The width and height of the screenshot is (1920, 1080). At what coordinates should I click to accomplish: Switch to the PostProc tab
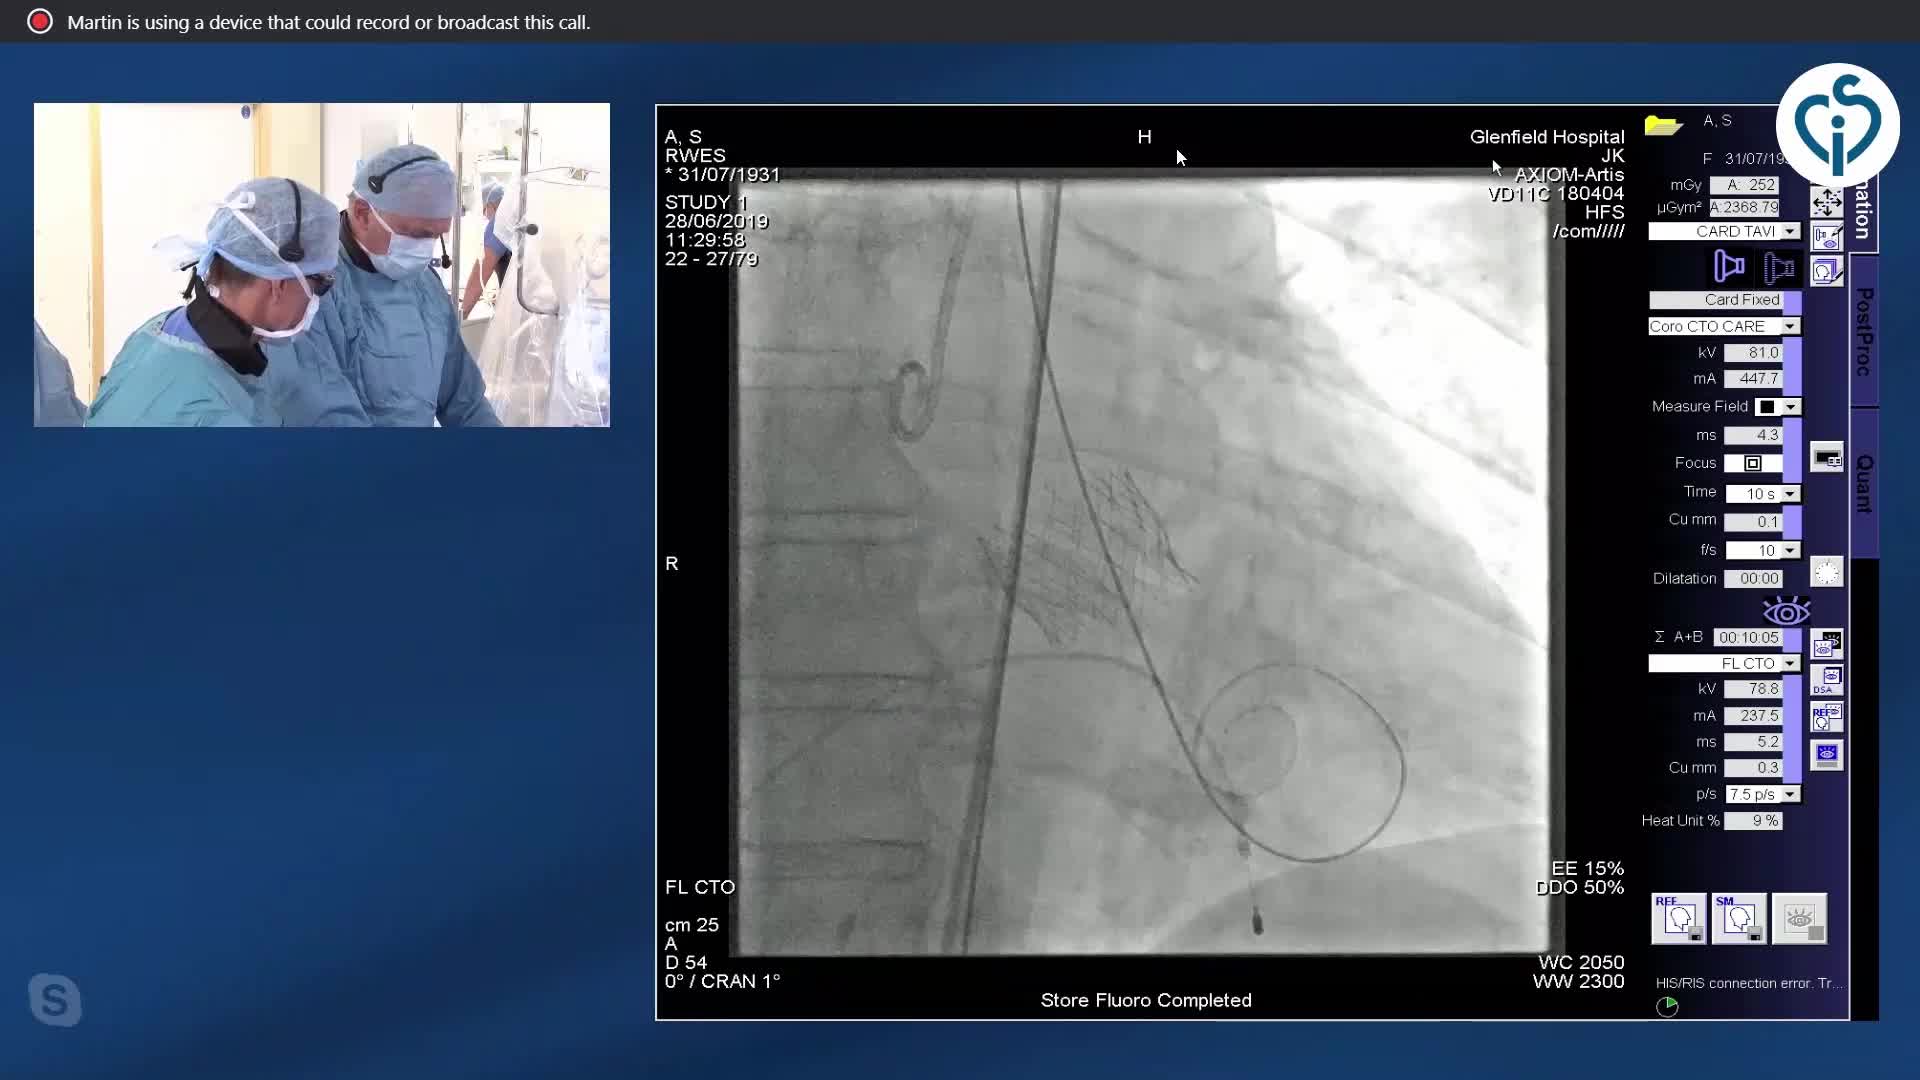(1864, 332)
